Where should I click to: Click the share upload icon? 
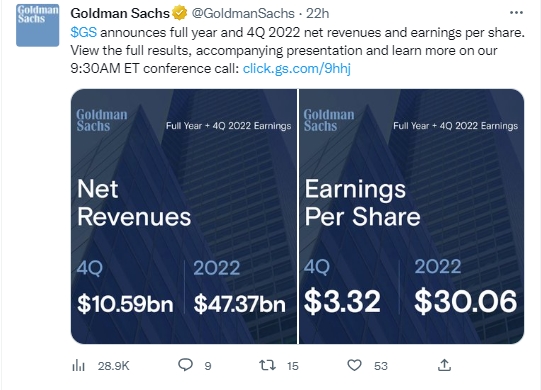click(x=444, y=365)
